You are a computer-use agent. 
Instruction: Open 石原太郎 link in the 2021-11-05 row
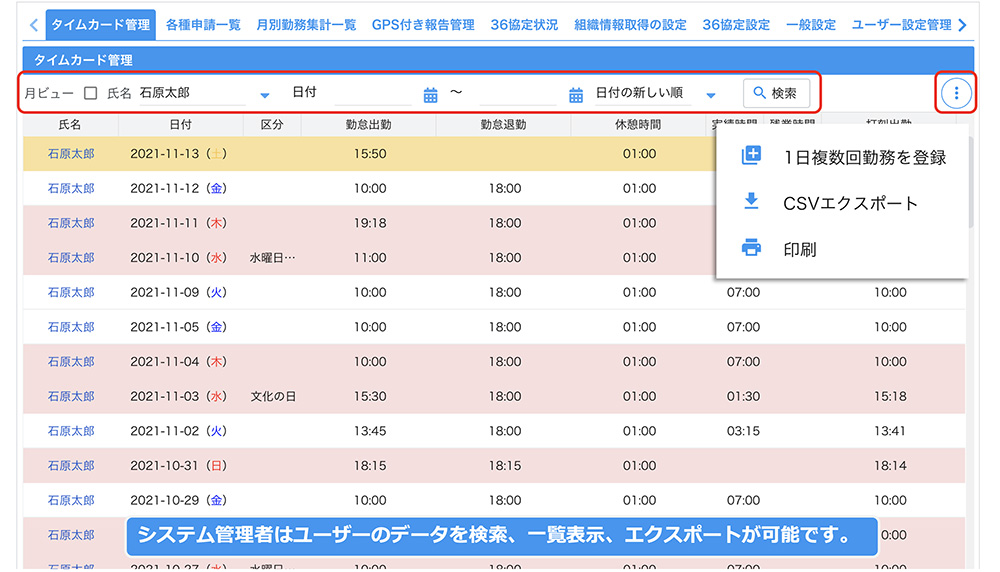tap(71, 327)
